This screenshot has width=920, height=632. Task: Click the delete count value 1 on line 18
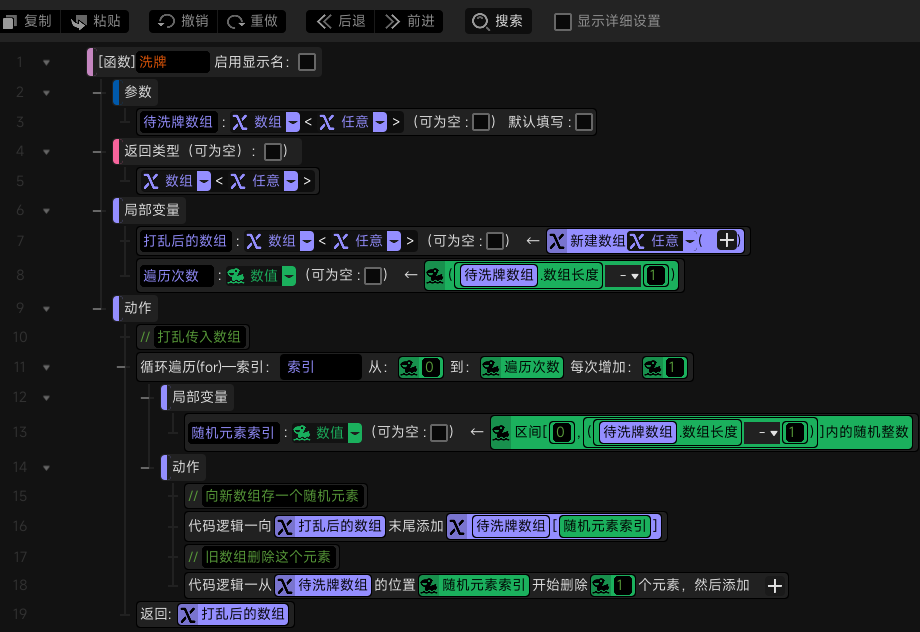pos(621,586)
